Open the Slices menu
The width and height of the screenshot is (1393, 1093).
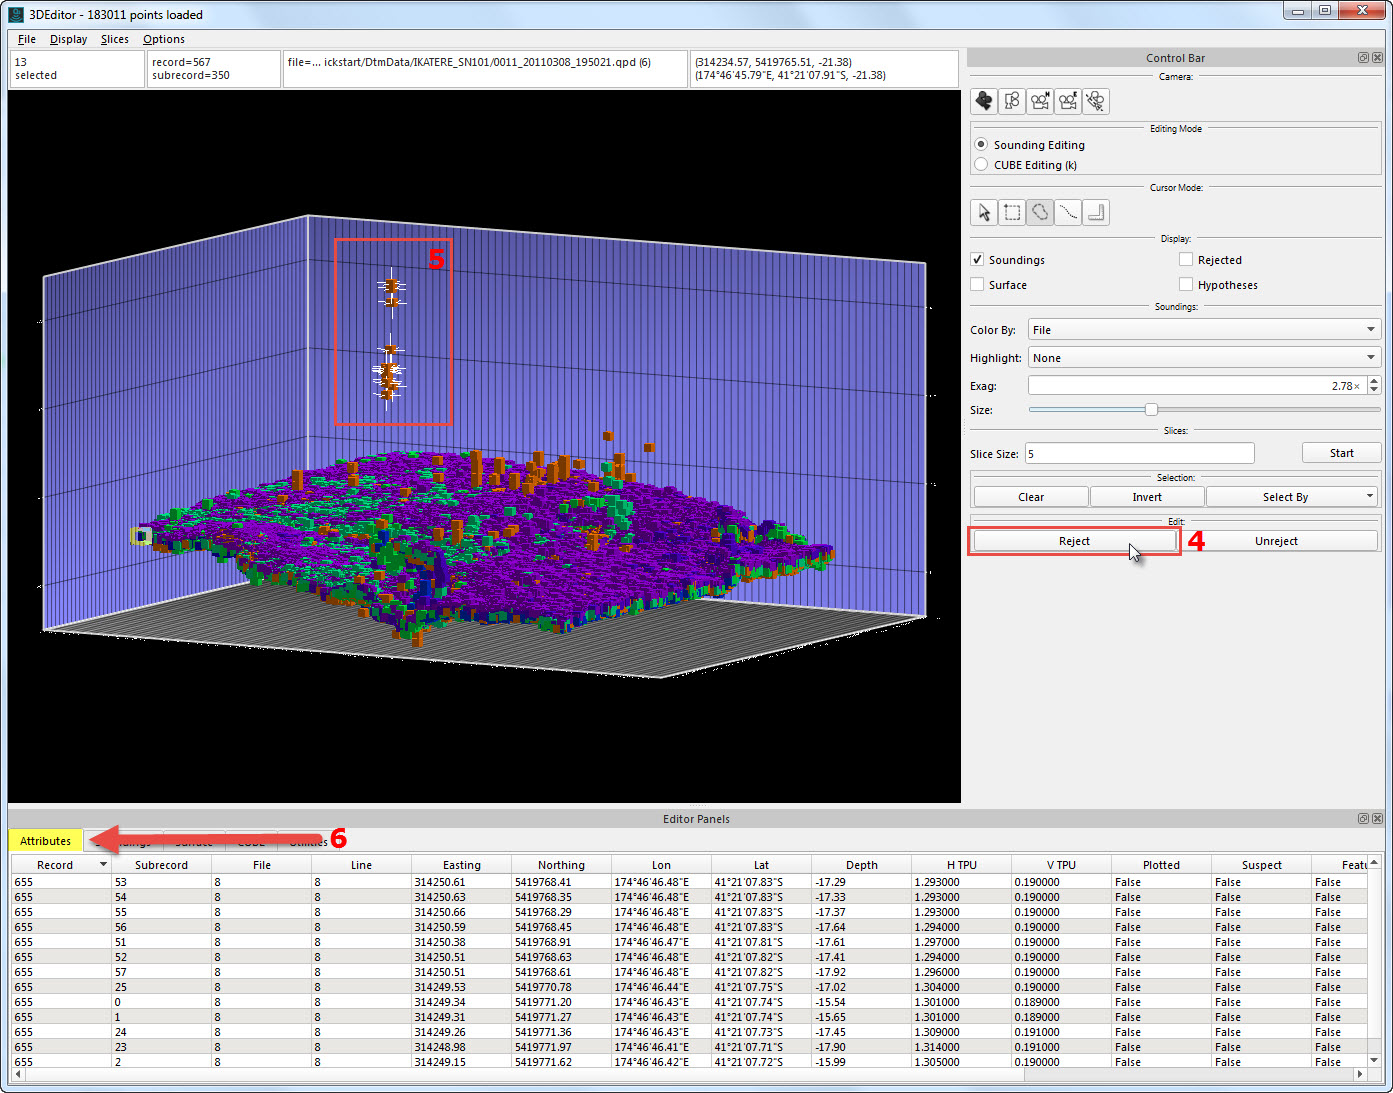pyautogui.click(x=114, y=39)
